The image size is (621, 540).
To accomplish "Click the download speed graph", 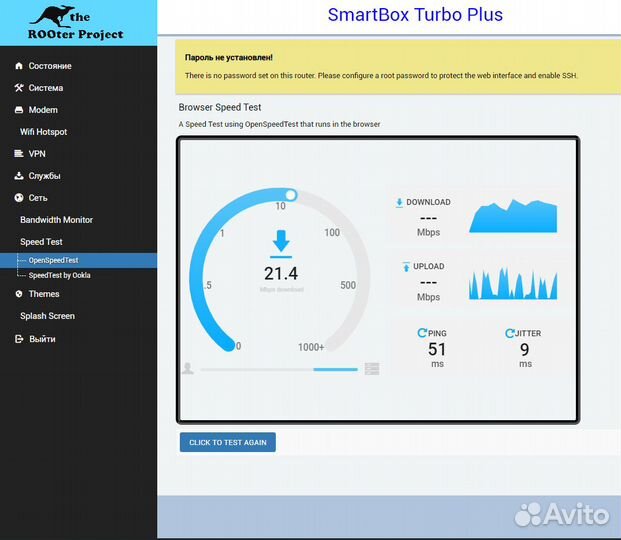I will [513, 216].
